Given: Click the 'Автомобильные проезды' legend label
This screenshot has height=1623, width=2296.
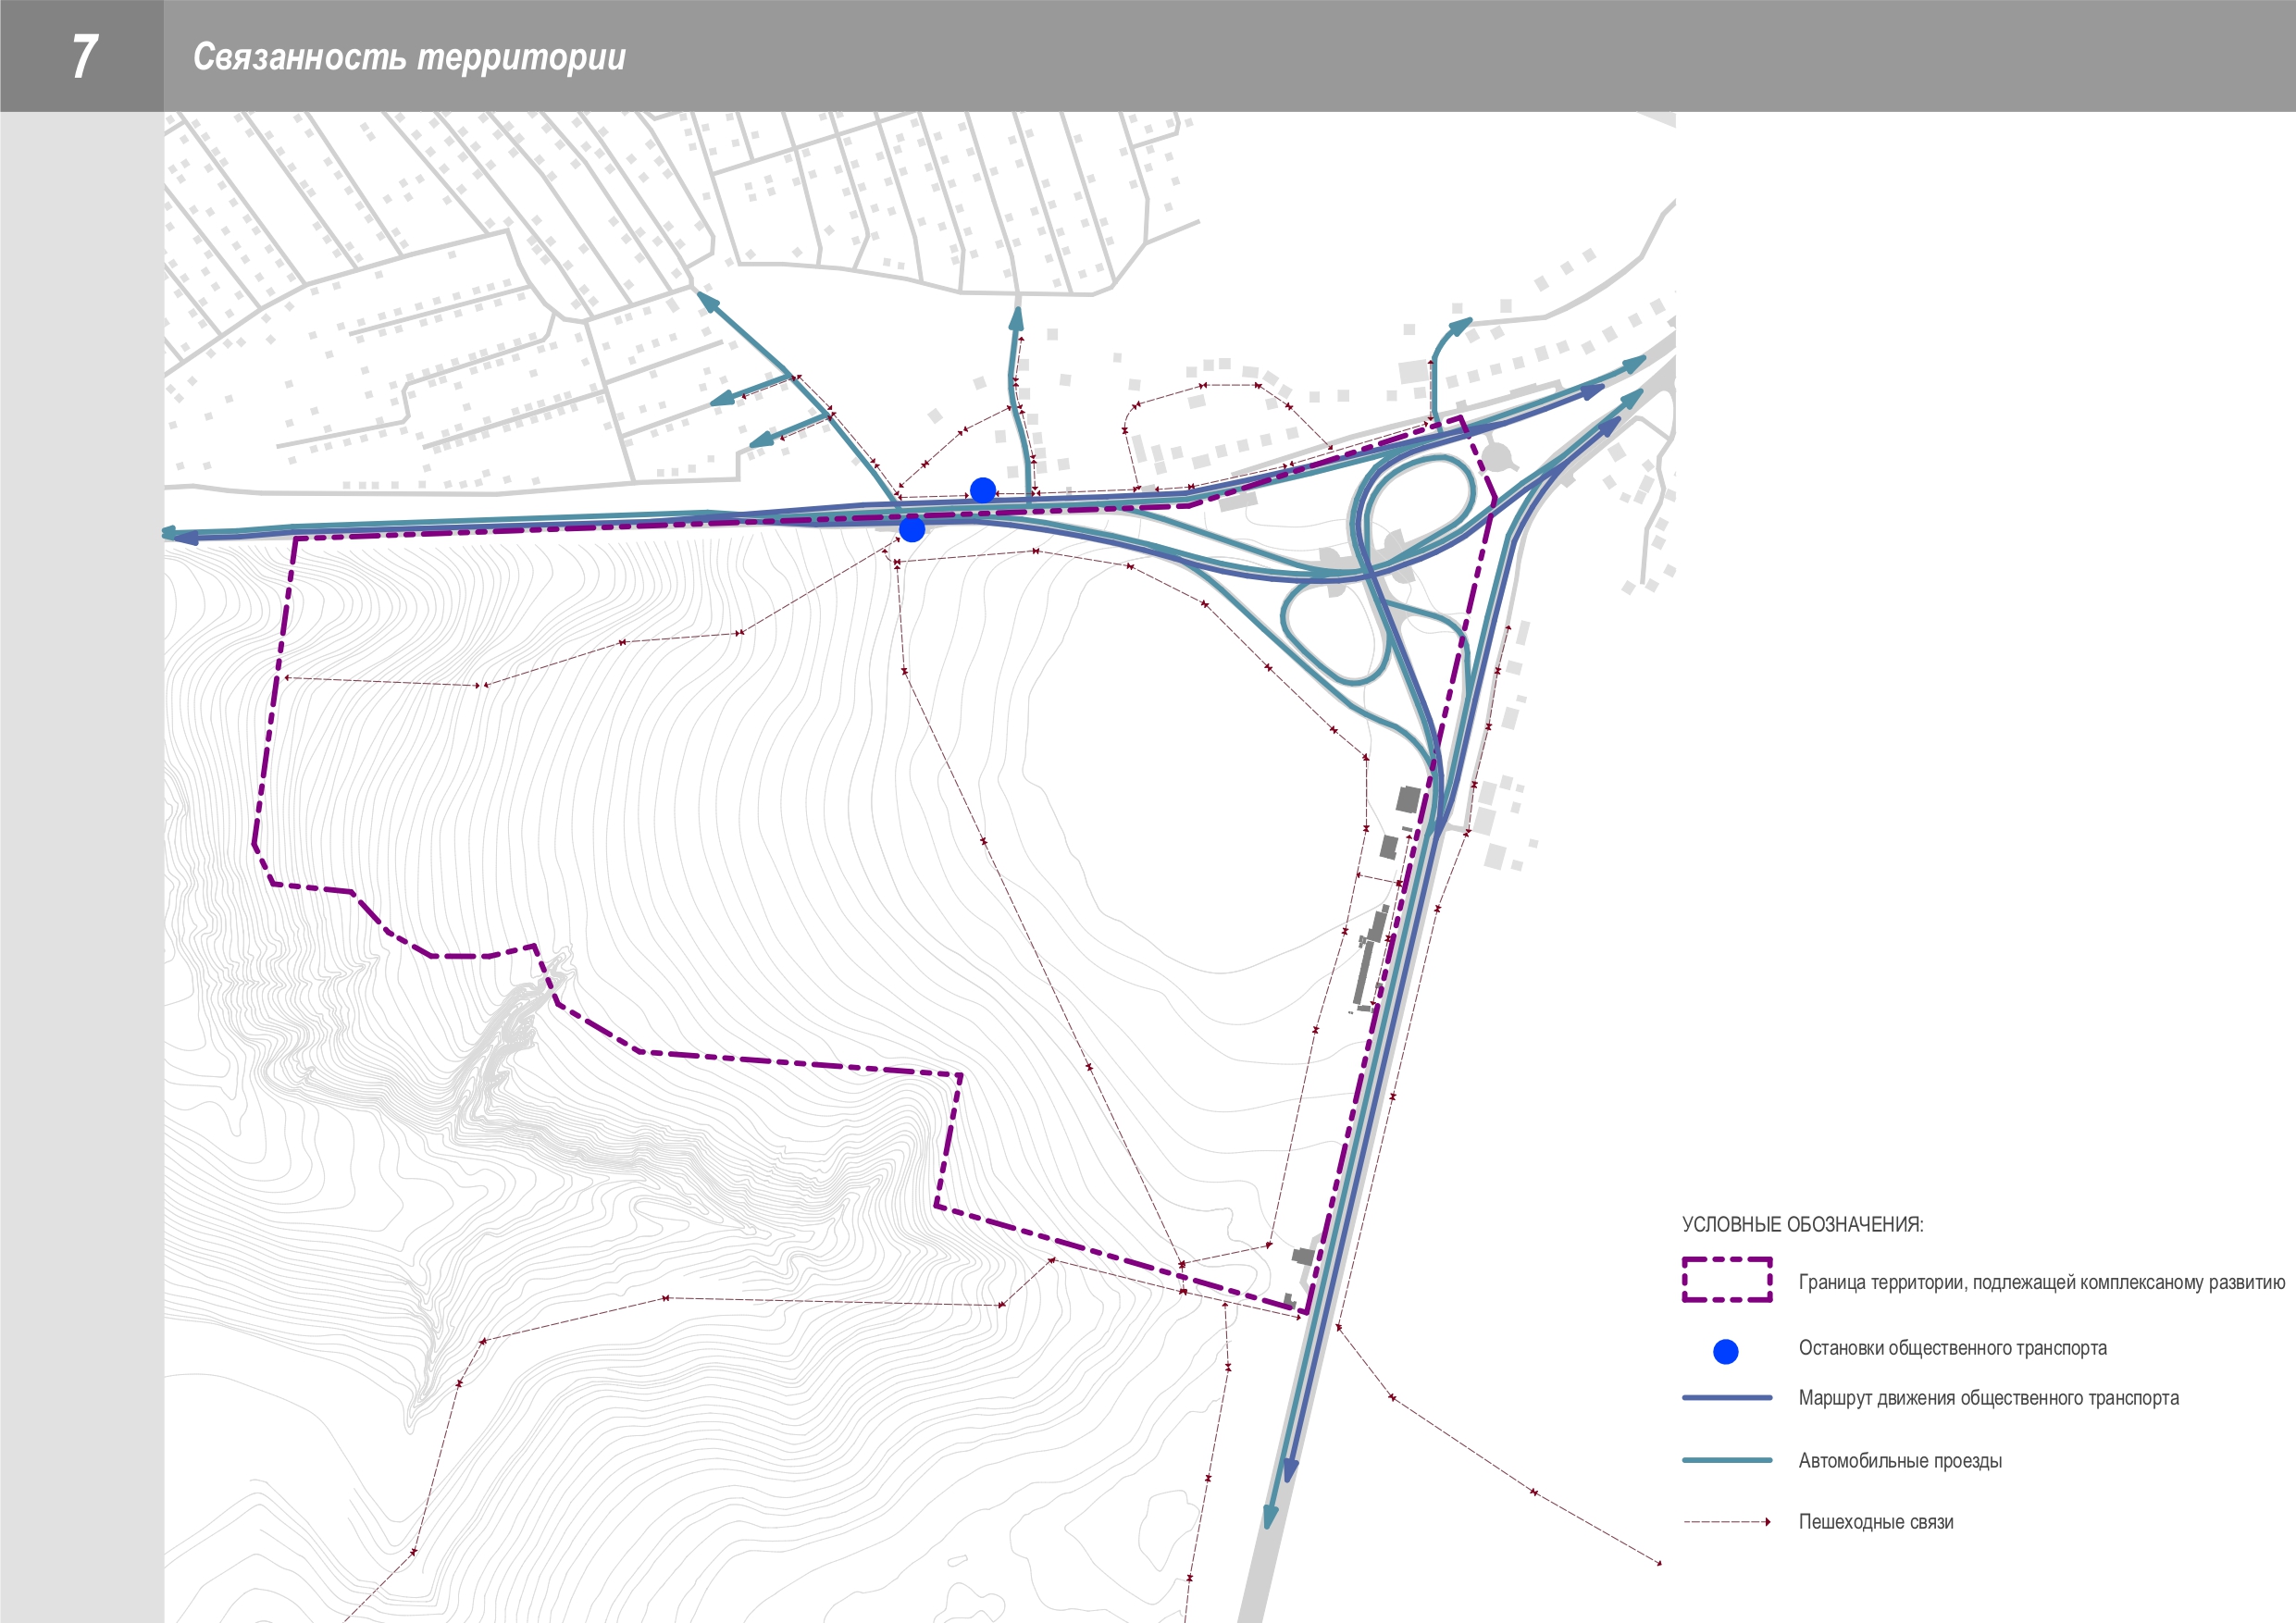Looking at the screenshot, I should 1900,1461.
